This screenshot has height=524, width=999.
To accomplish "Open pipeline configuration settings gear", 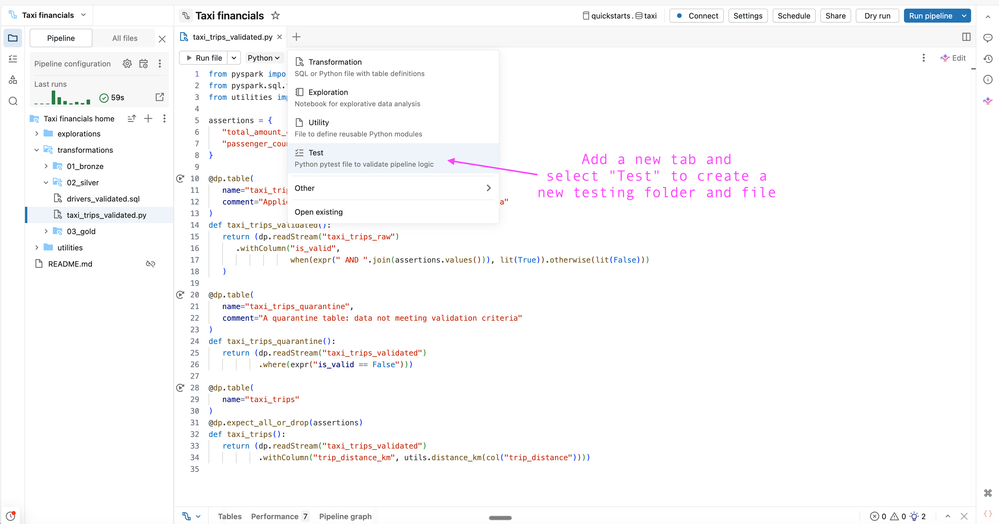I will click(x=127, y=64).
